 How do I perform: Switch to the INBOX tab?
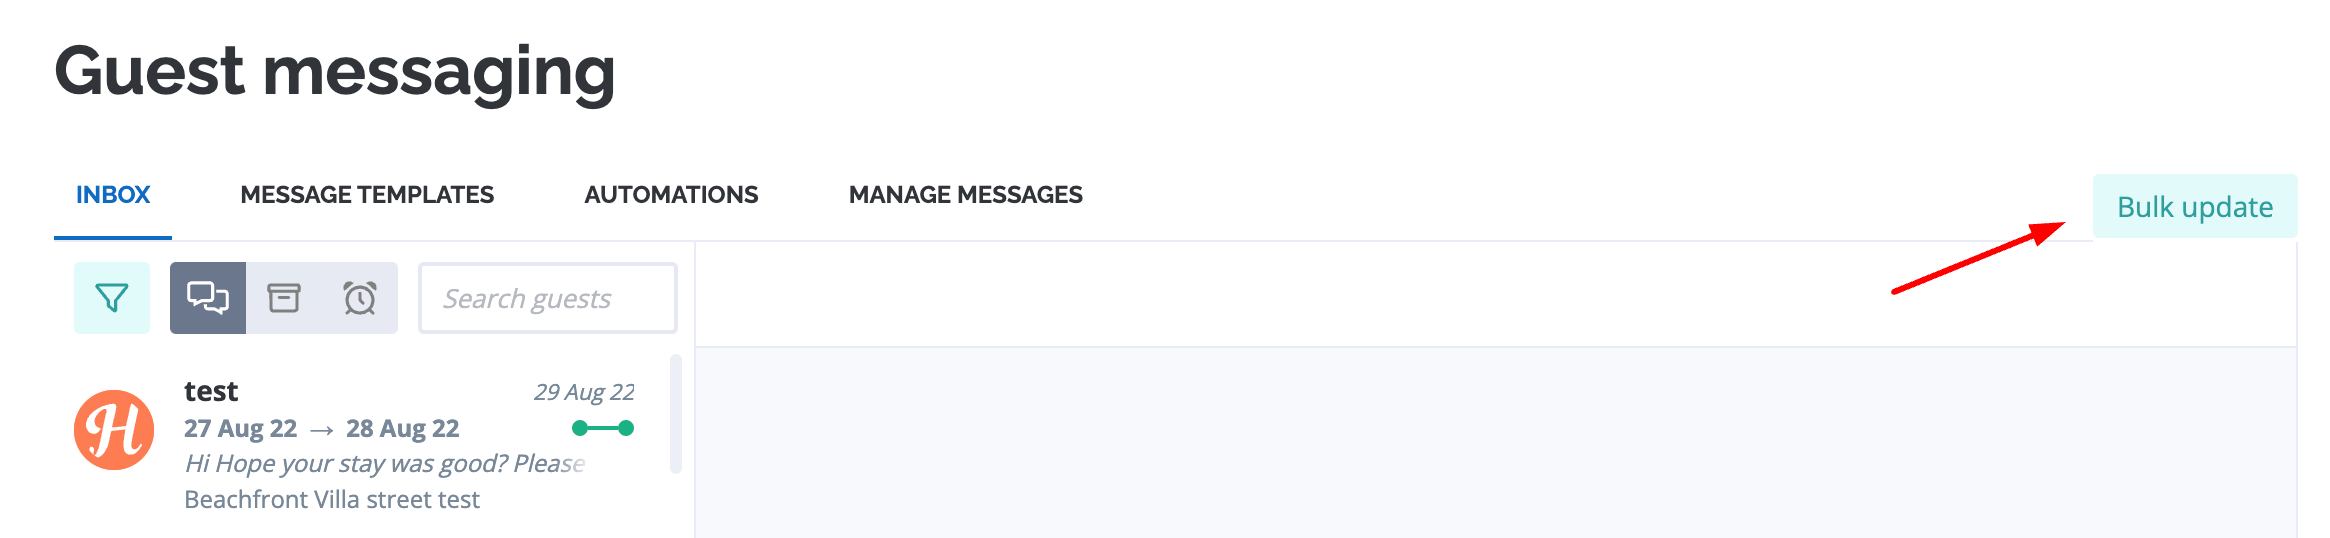tap(113, 195)
